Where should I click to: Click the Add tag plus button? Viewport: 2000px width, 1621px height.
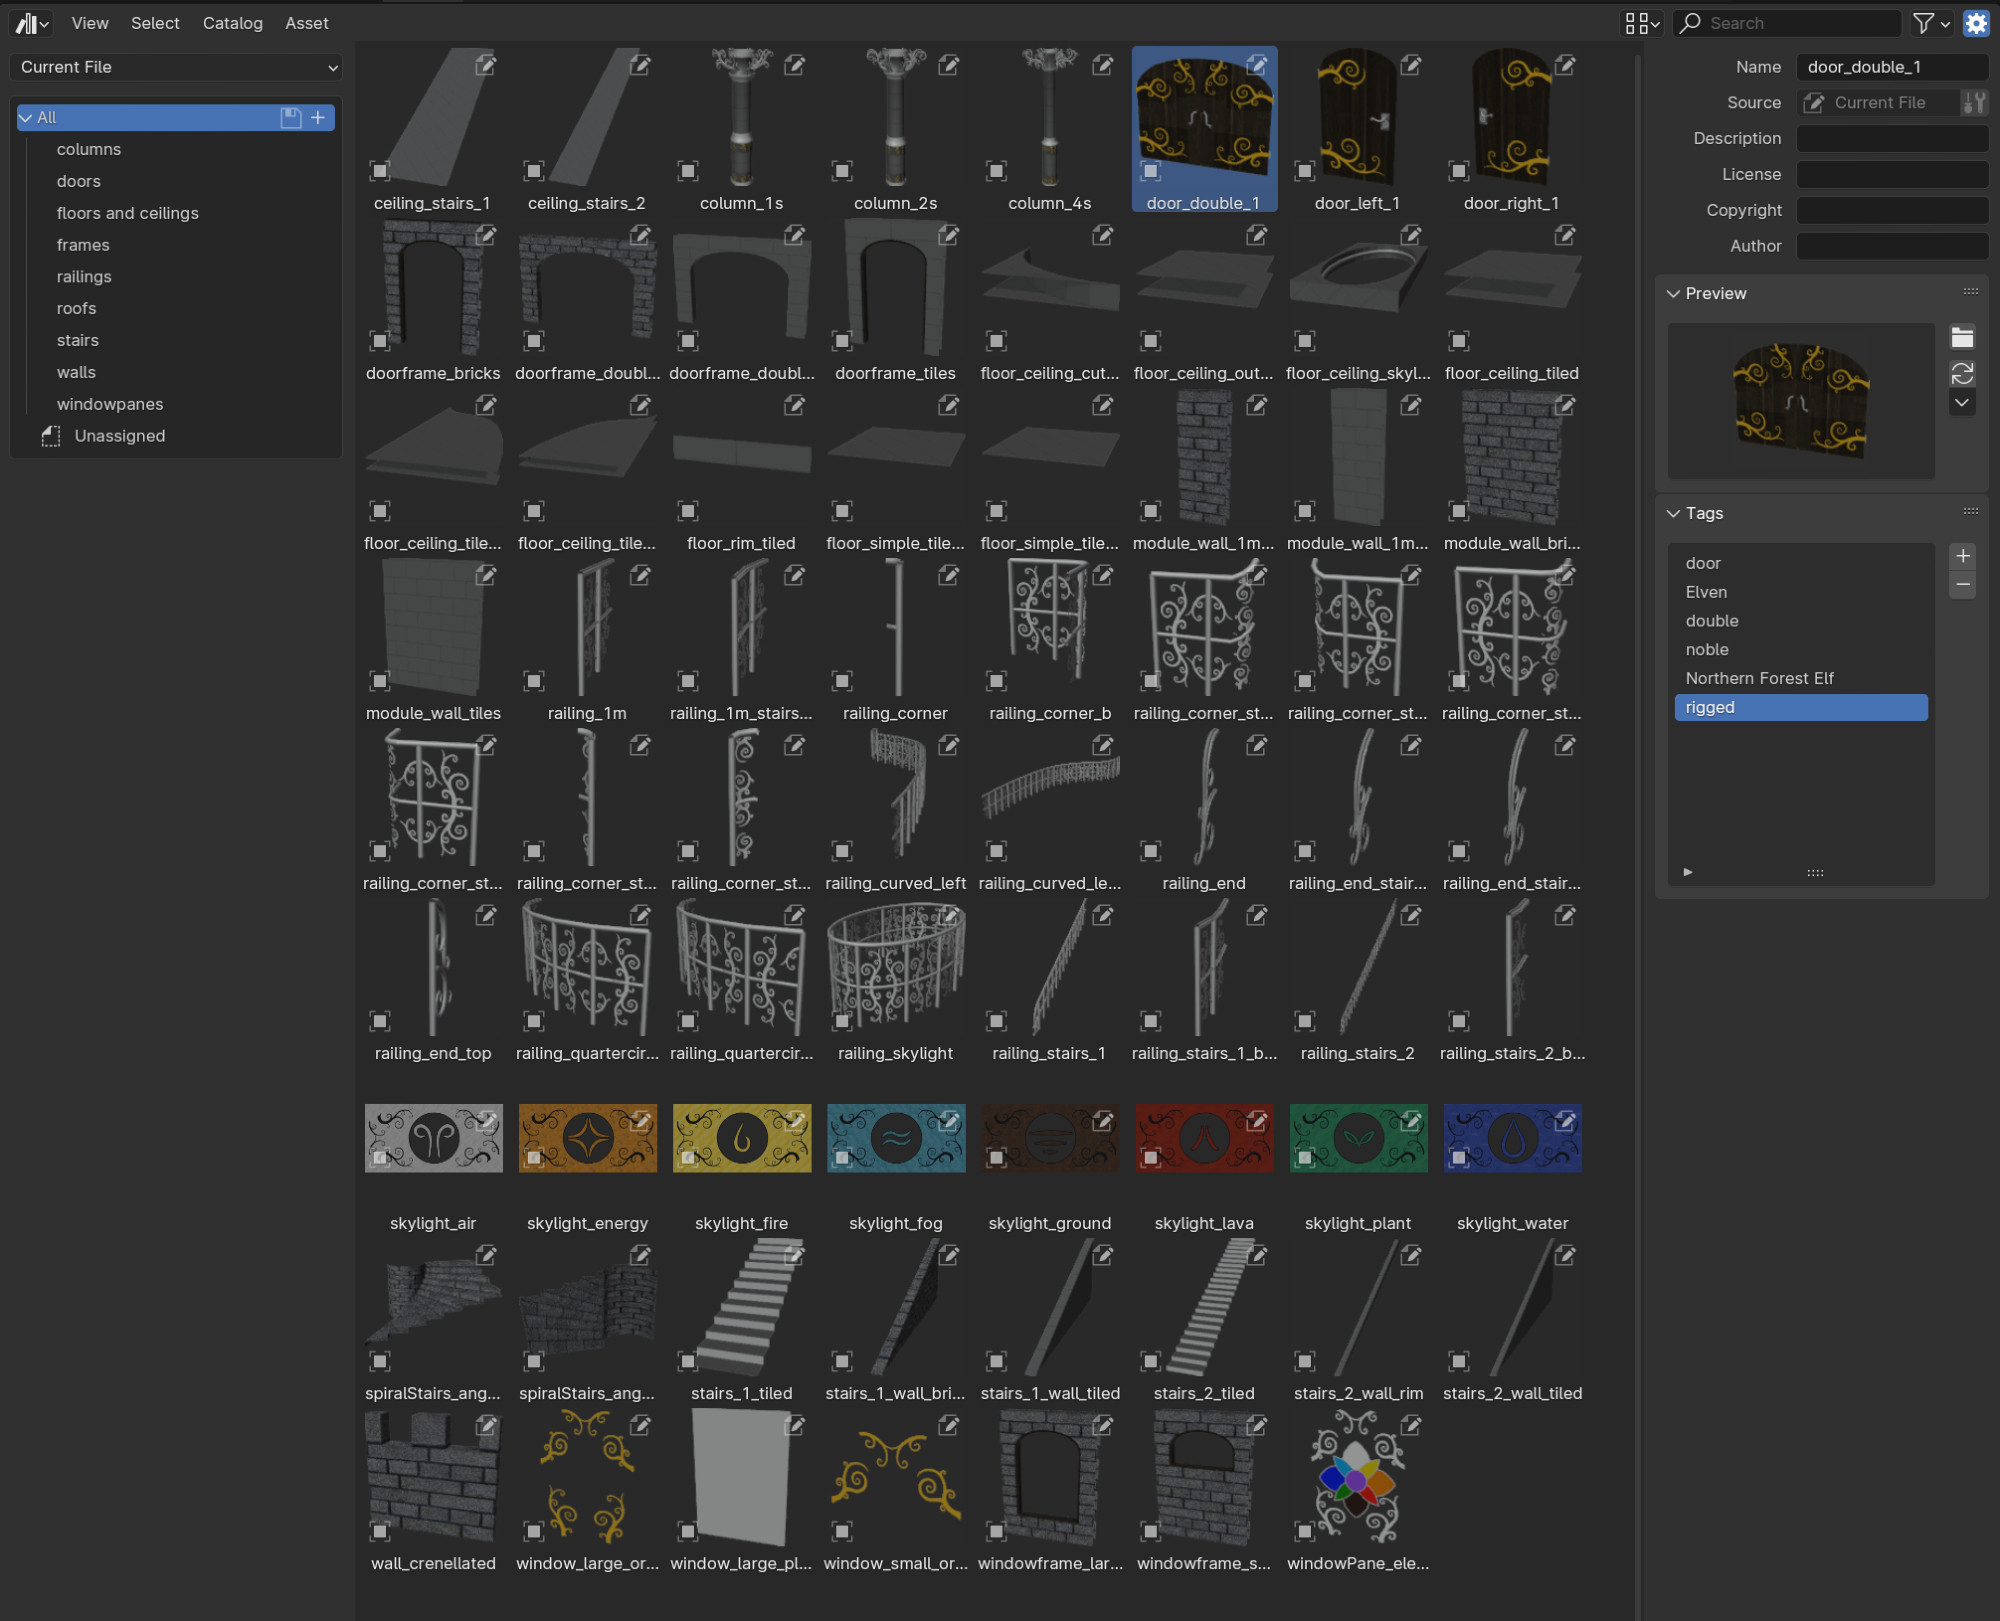[1964, 556]
